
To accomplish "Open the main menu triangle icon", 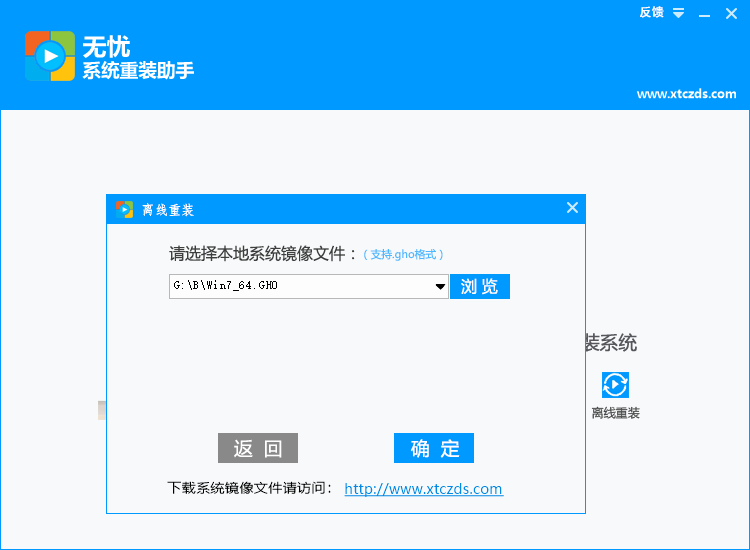I will 679,14.
